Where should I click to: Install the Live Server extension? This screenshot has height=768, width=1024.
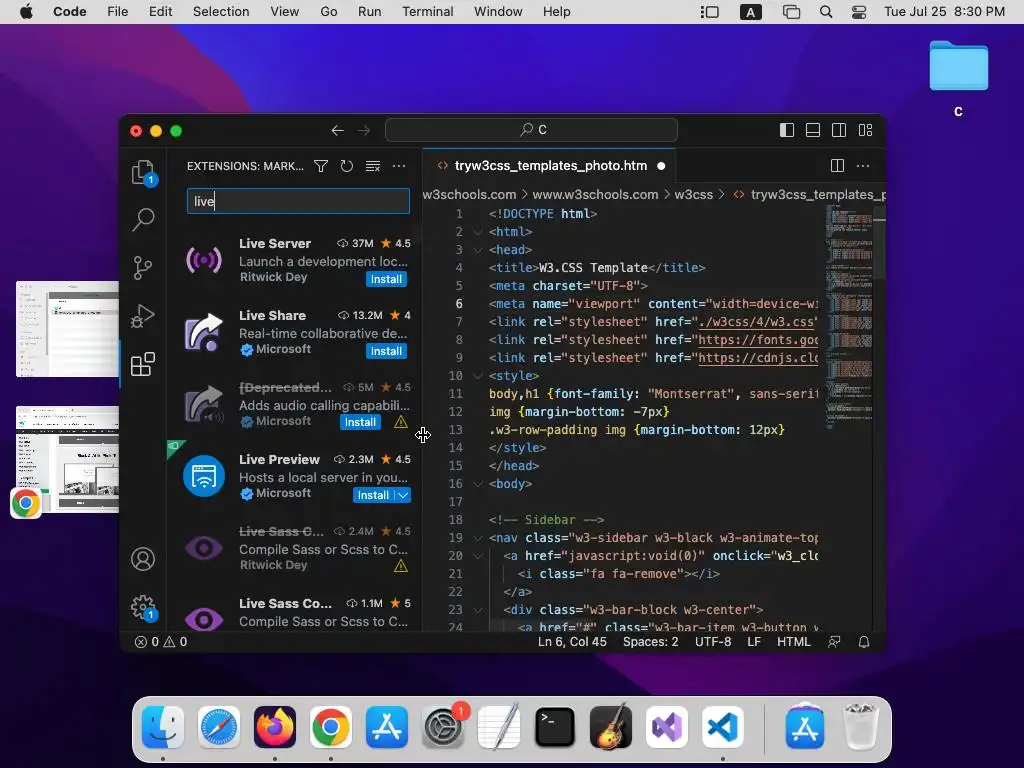tap(386, 280)
